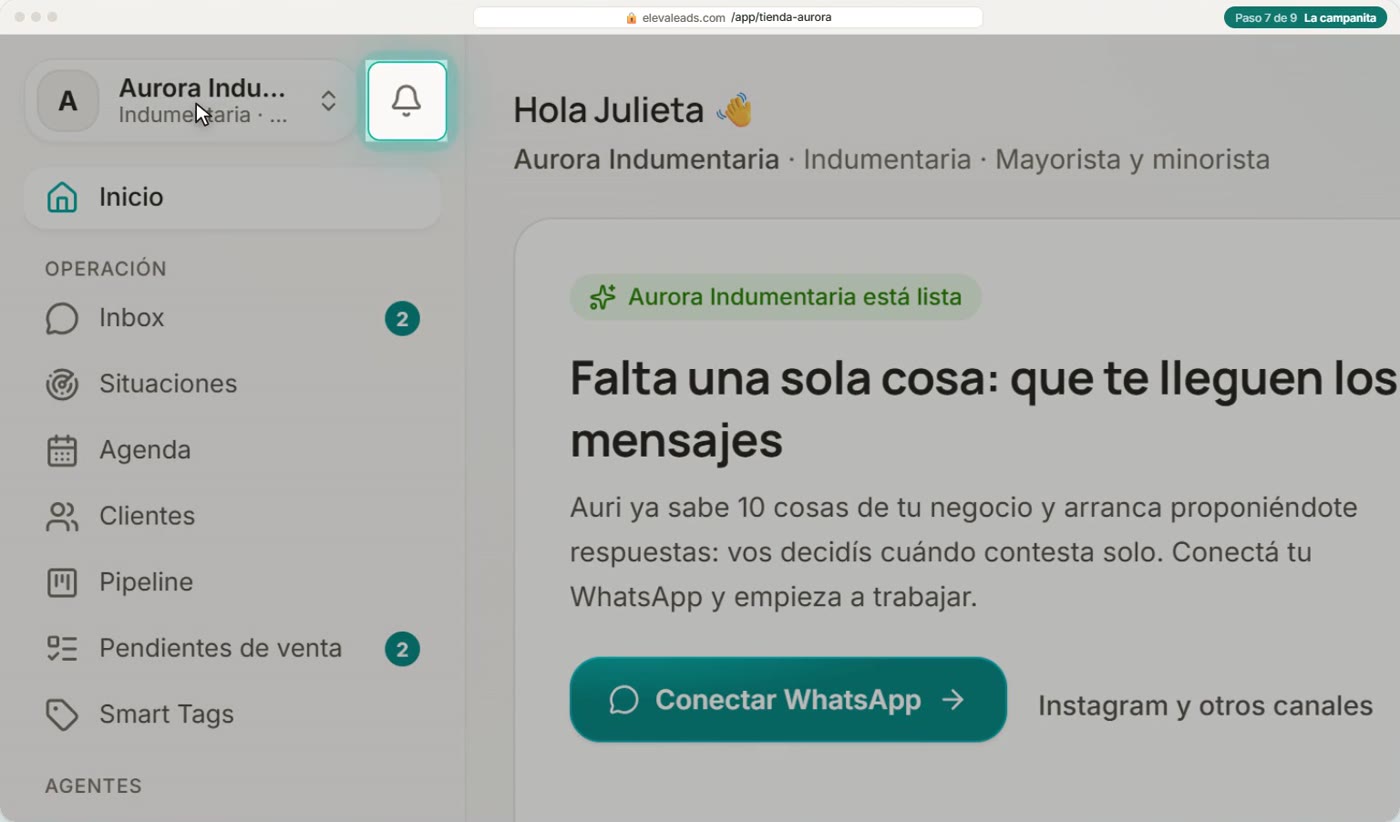Click the Smart Tags tag icon

(62, 714)
